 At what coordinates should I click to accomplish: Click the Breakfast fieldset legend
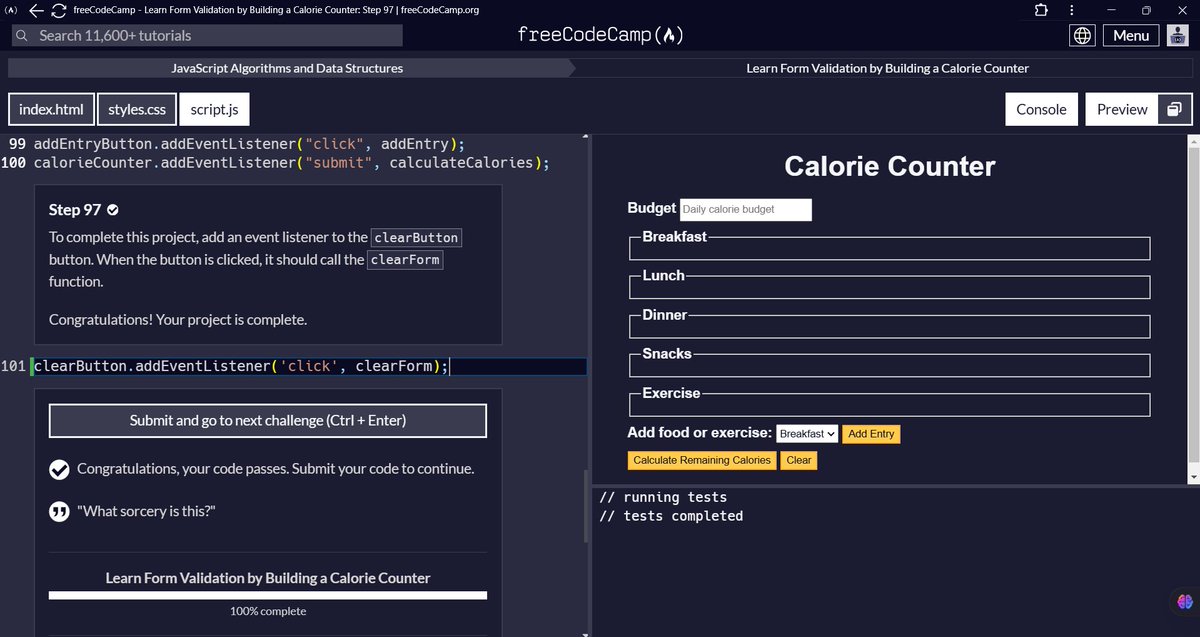(x=674, y=237)
